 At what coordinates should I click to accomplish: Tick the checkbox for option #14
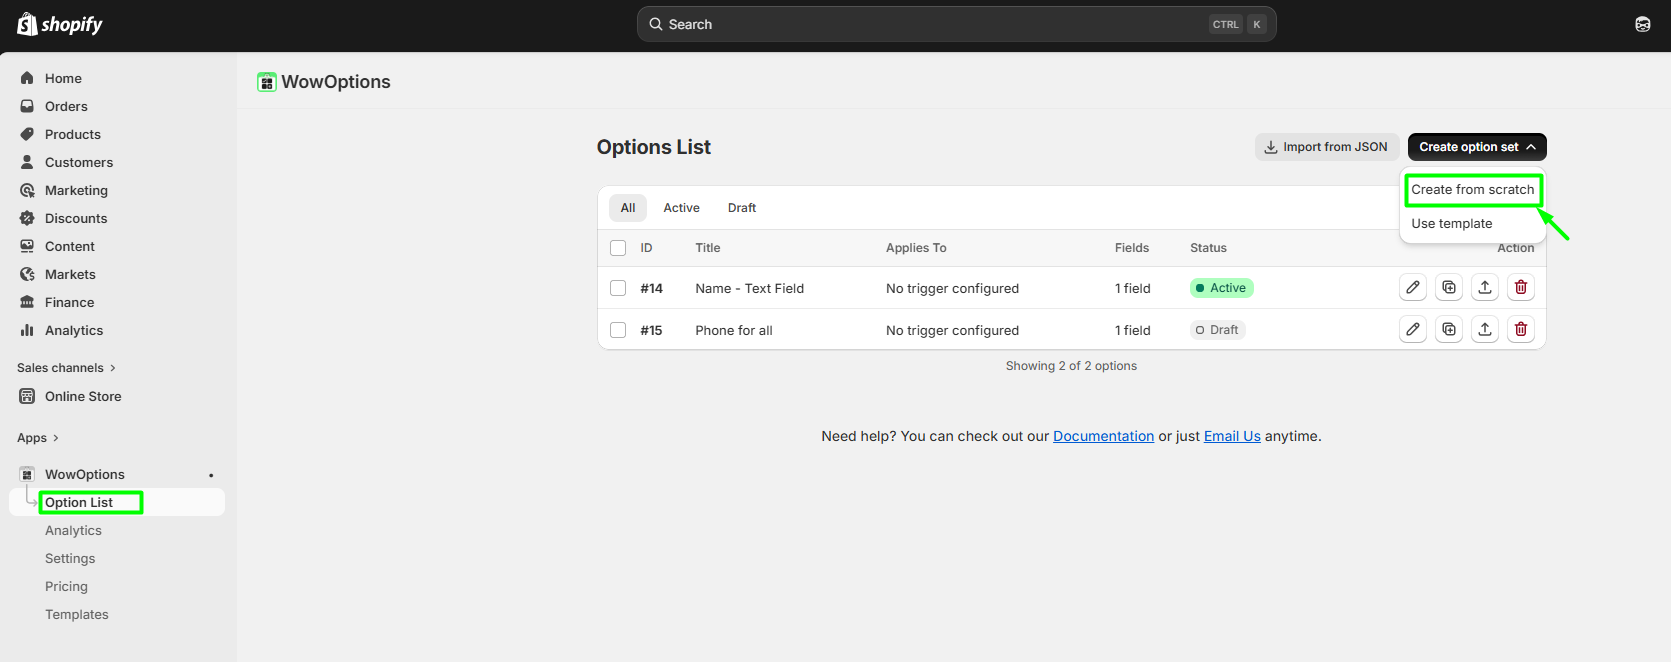pos(618,288)
